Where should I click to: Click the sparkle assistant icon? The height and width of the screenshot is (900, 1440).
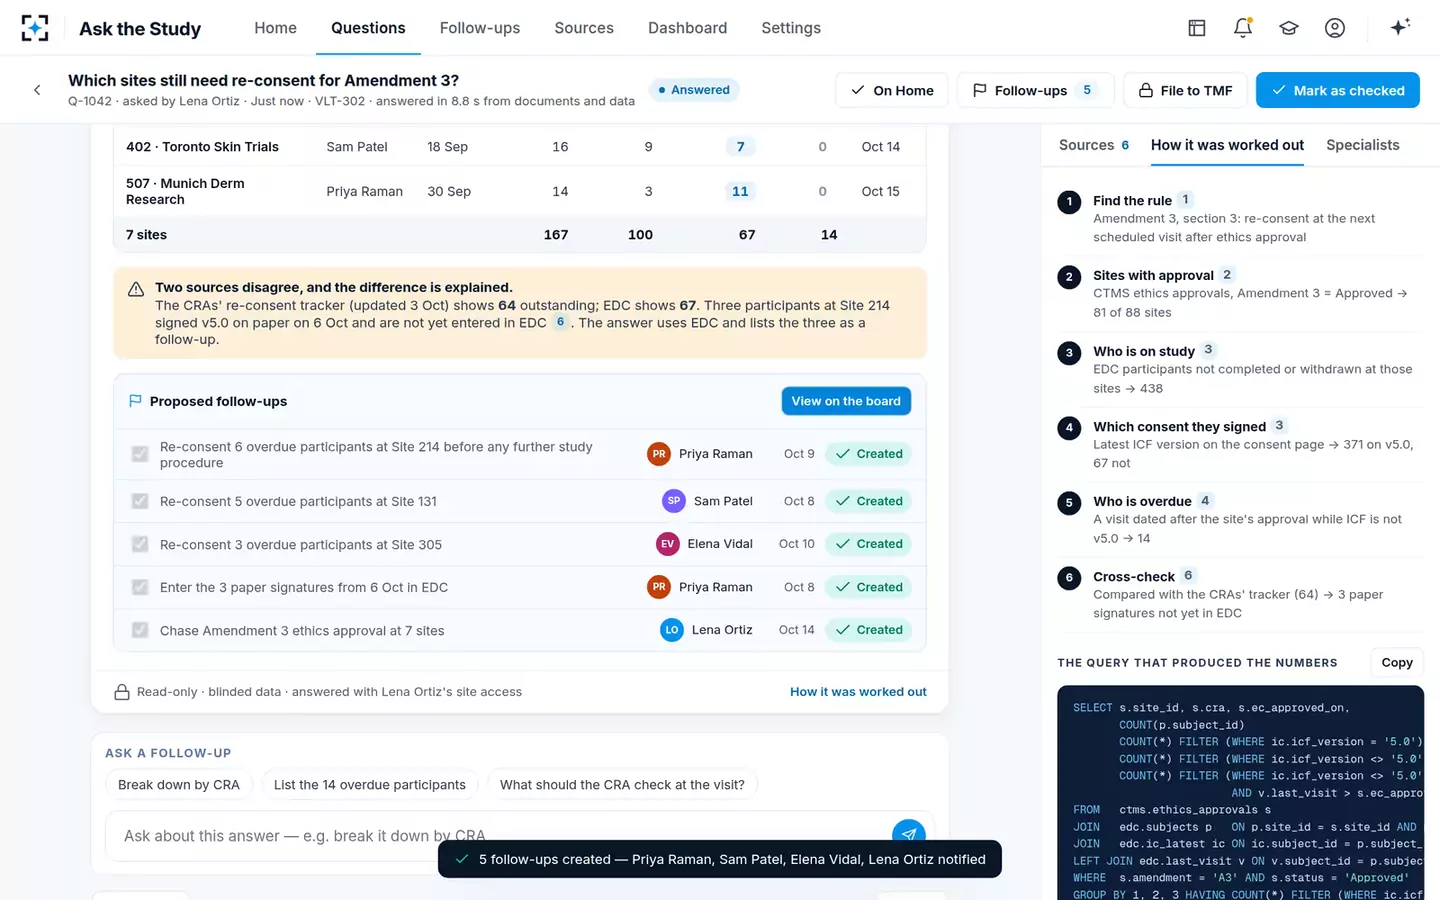[1400, 27]
